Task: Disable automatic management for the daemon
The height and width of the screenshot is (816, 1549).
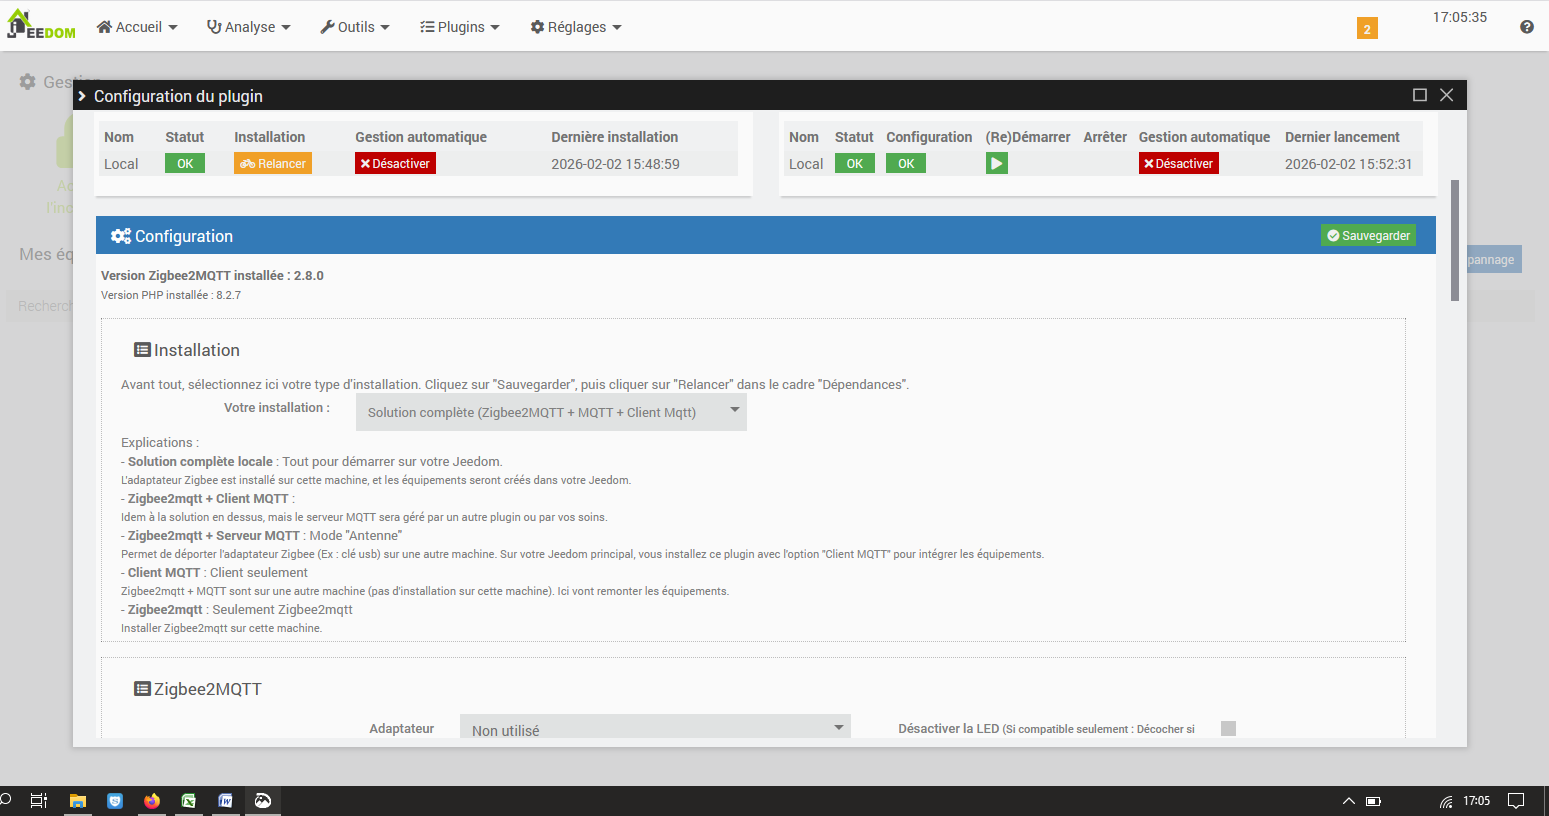Action: (1179, 164)
